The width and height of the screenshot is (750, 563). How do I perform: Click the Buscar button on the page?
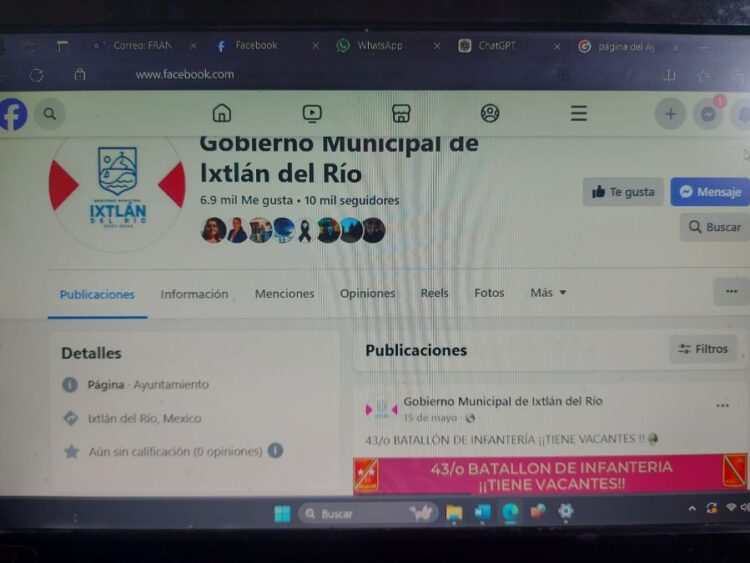pyautogui.click(x=715, y=227)
